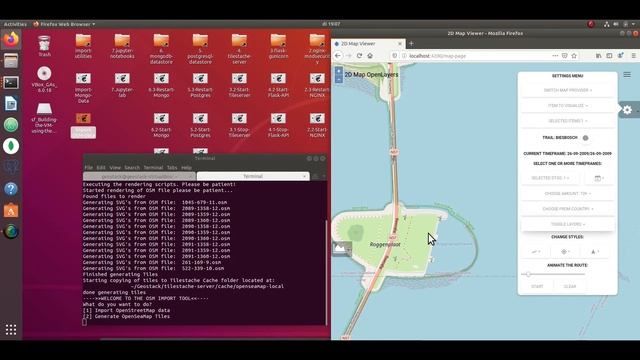640x360 pixels.
Task: Bookmark this page with the star icon
Action: (x=574, y=56)
